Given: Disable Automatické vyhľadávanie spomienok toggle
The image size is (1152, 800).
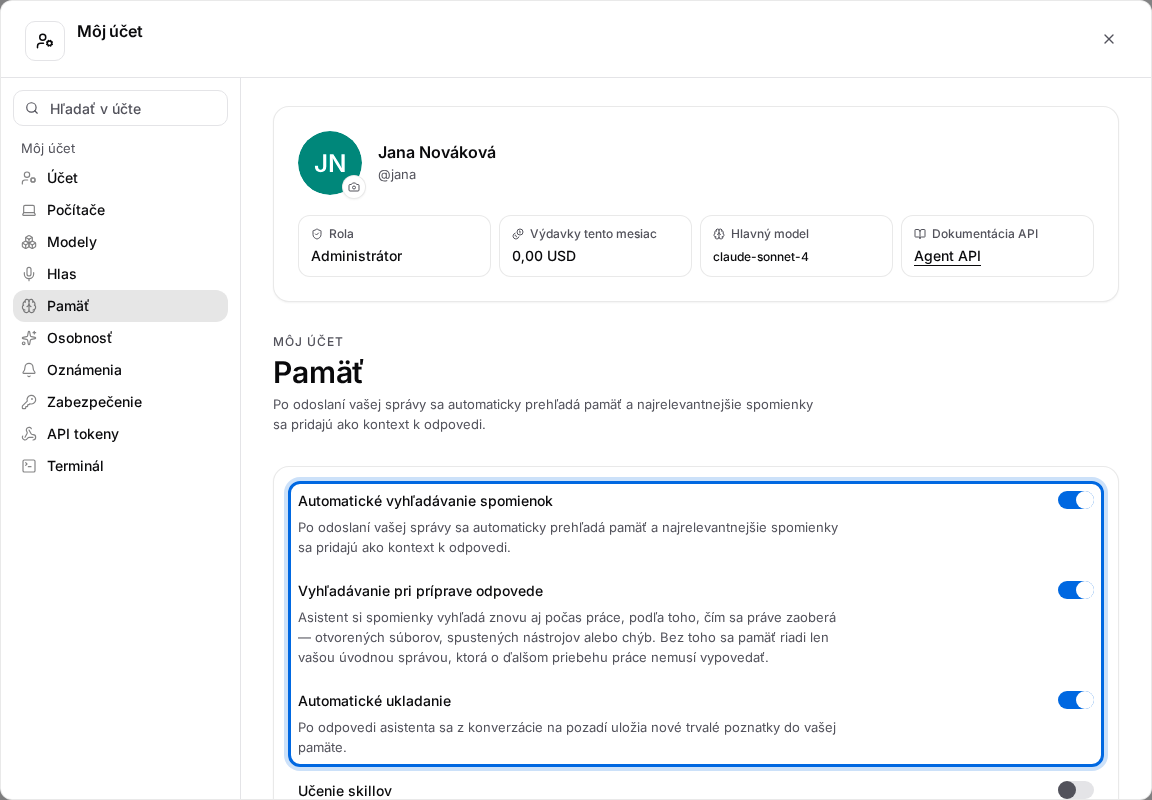Looking at the screenshot, I should (x=1076, y=500).
